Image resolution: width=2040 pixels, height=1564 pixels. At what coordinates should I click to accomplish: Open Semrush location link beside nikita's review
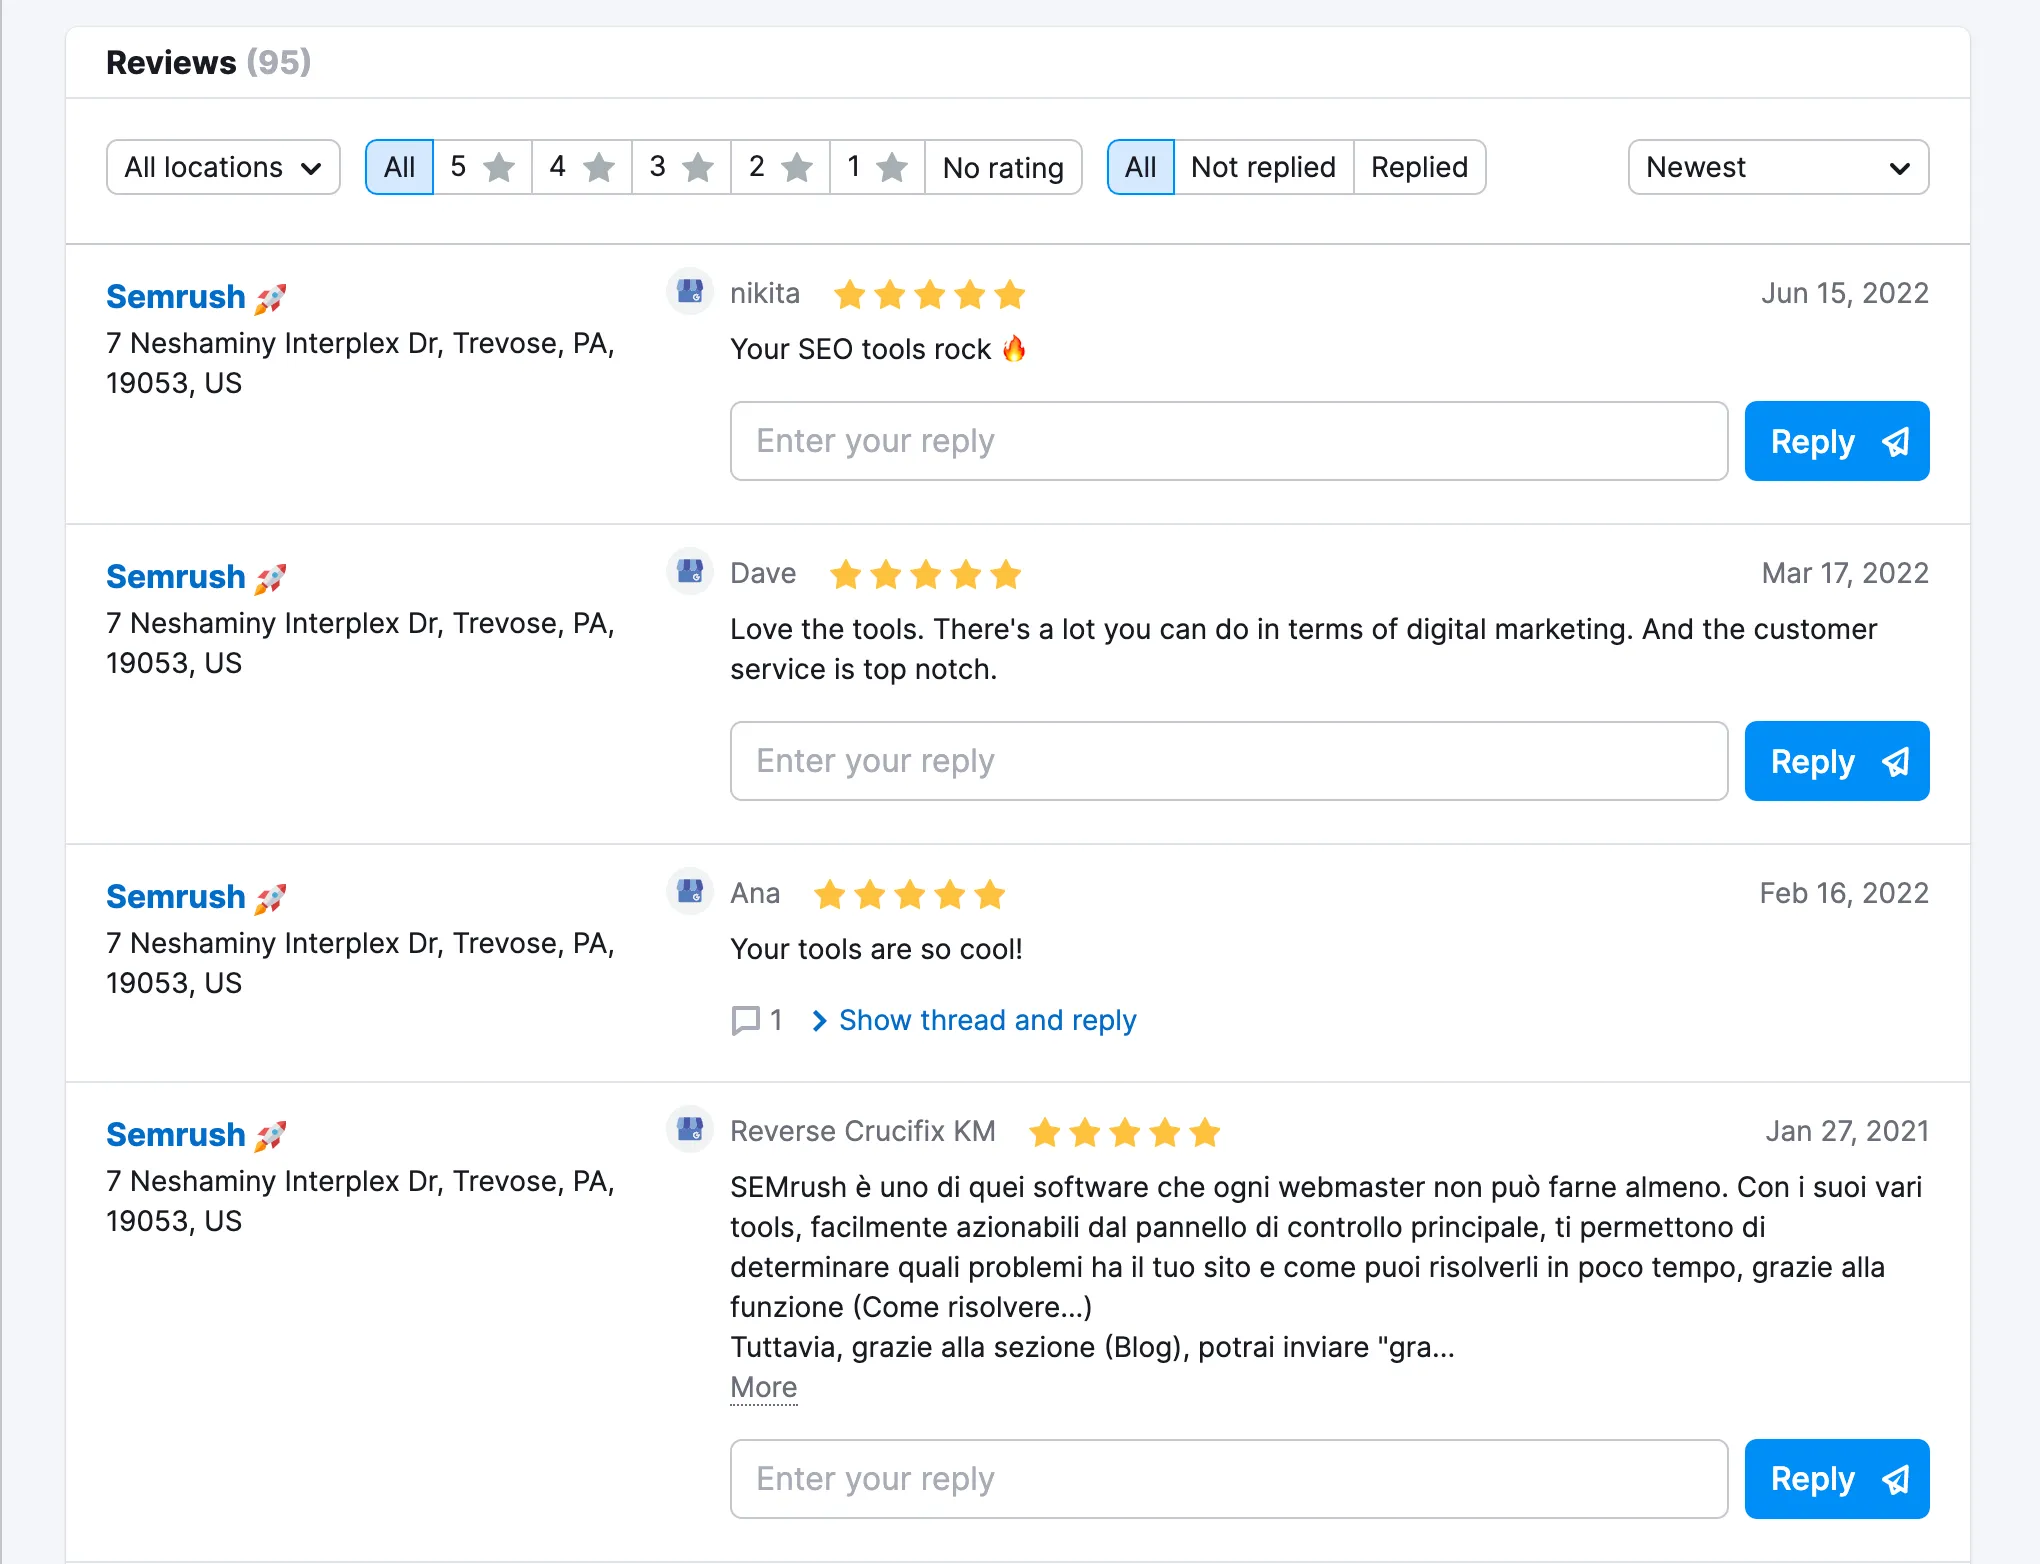click(176, 296)
